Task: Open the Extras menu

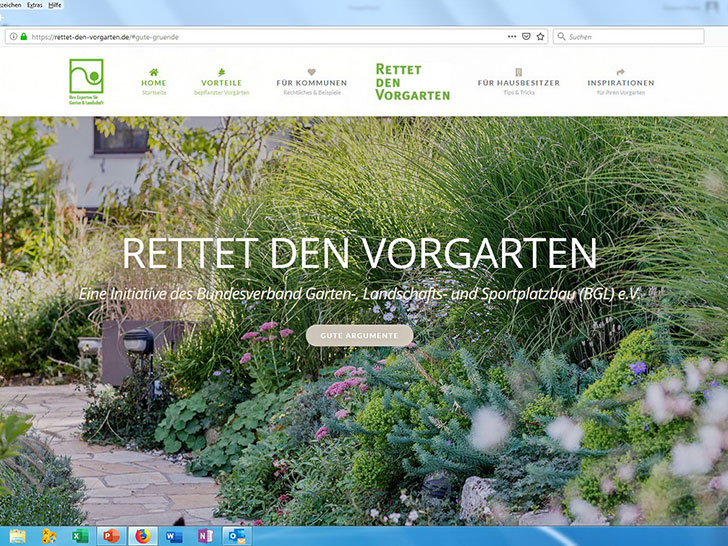Action: tap(35, 5)
